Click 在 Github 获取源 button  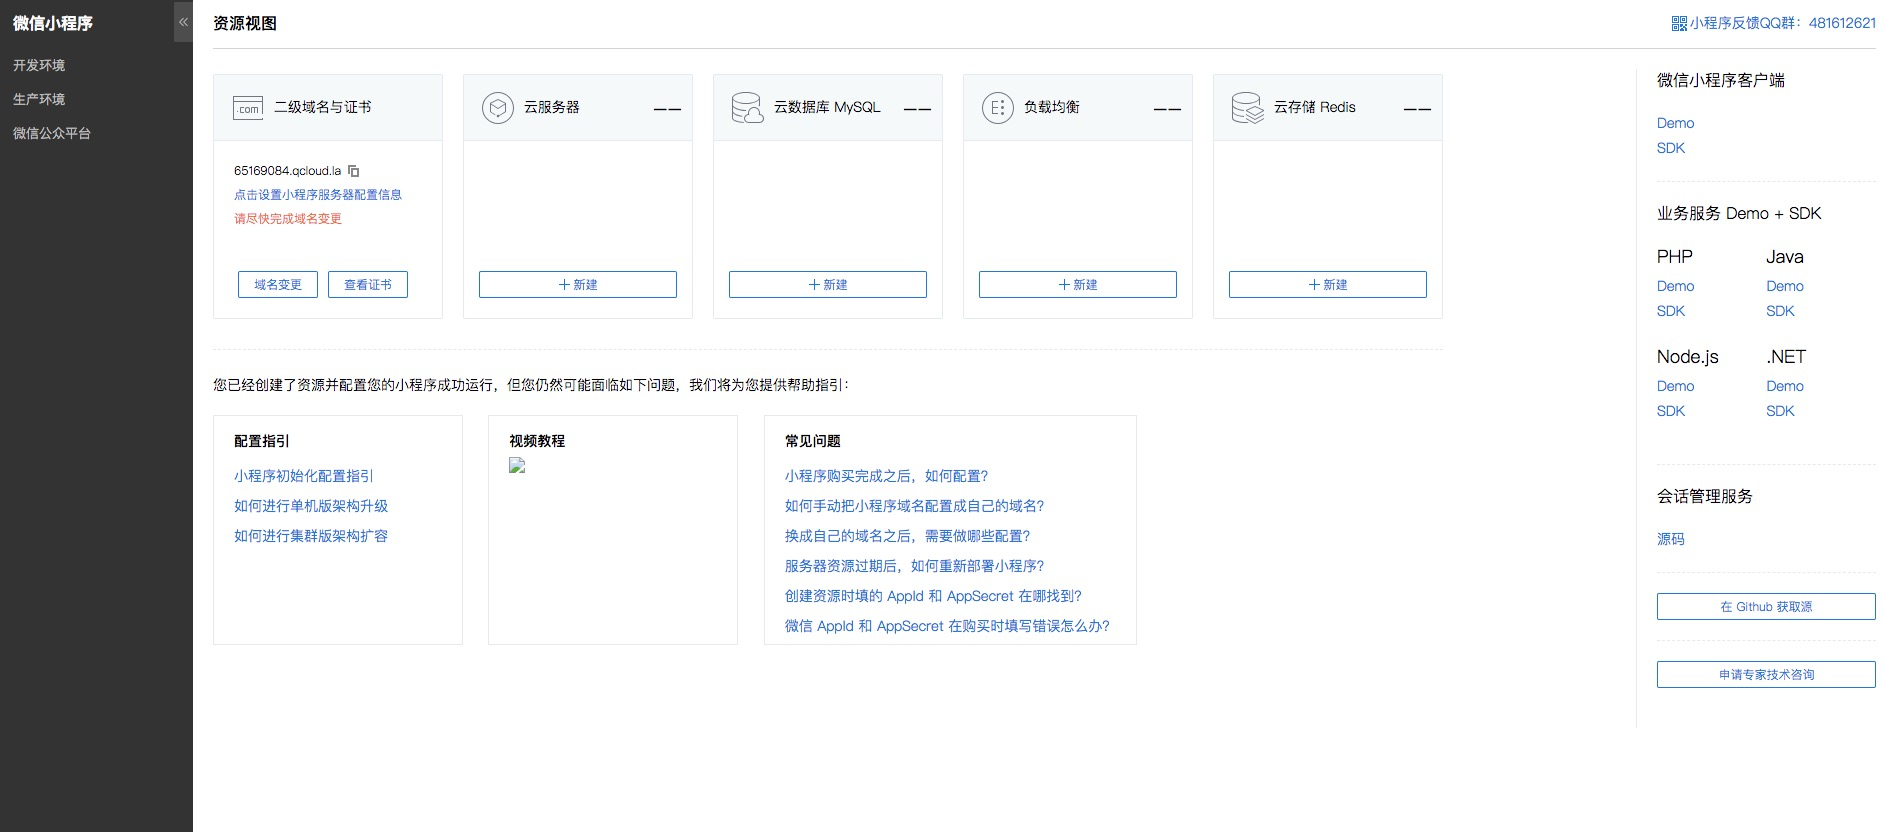[x=1766, y=607]
